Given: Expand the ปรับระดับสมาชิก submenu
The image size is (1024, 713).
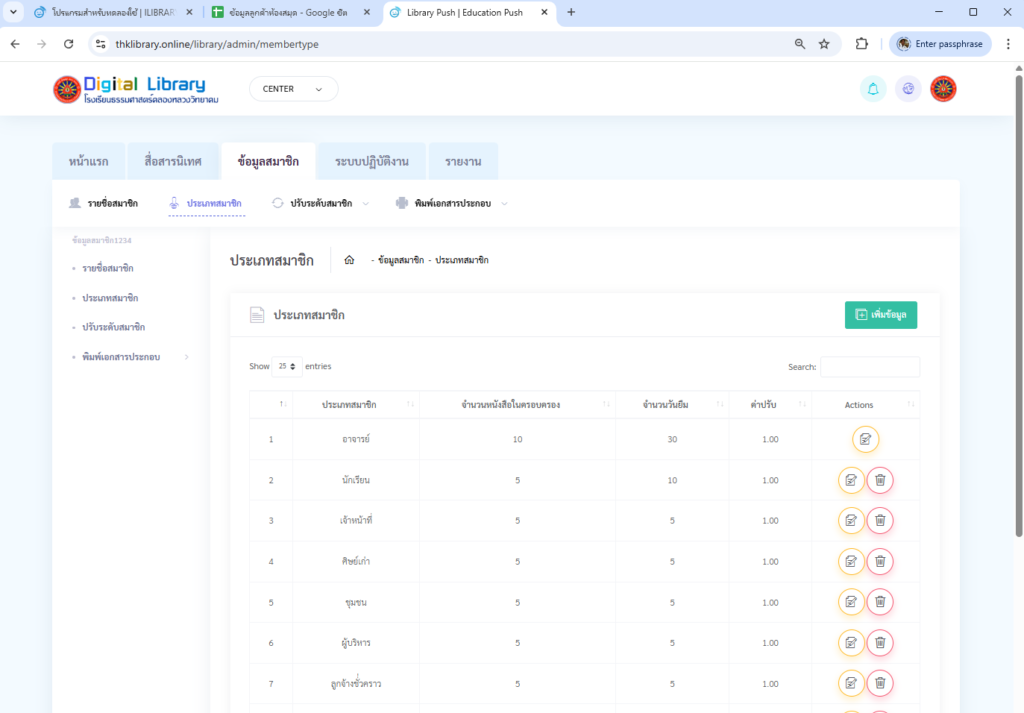Looking at the screenshot, I should [x=320, y=203].
